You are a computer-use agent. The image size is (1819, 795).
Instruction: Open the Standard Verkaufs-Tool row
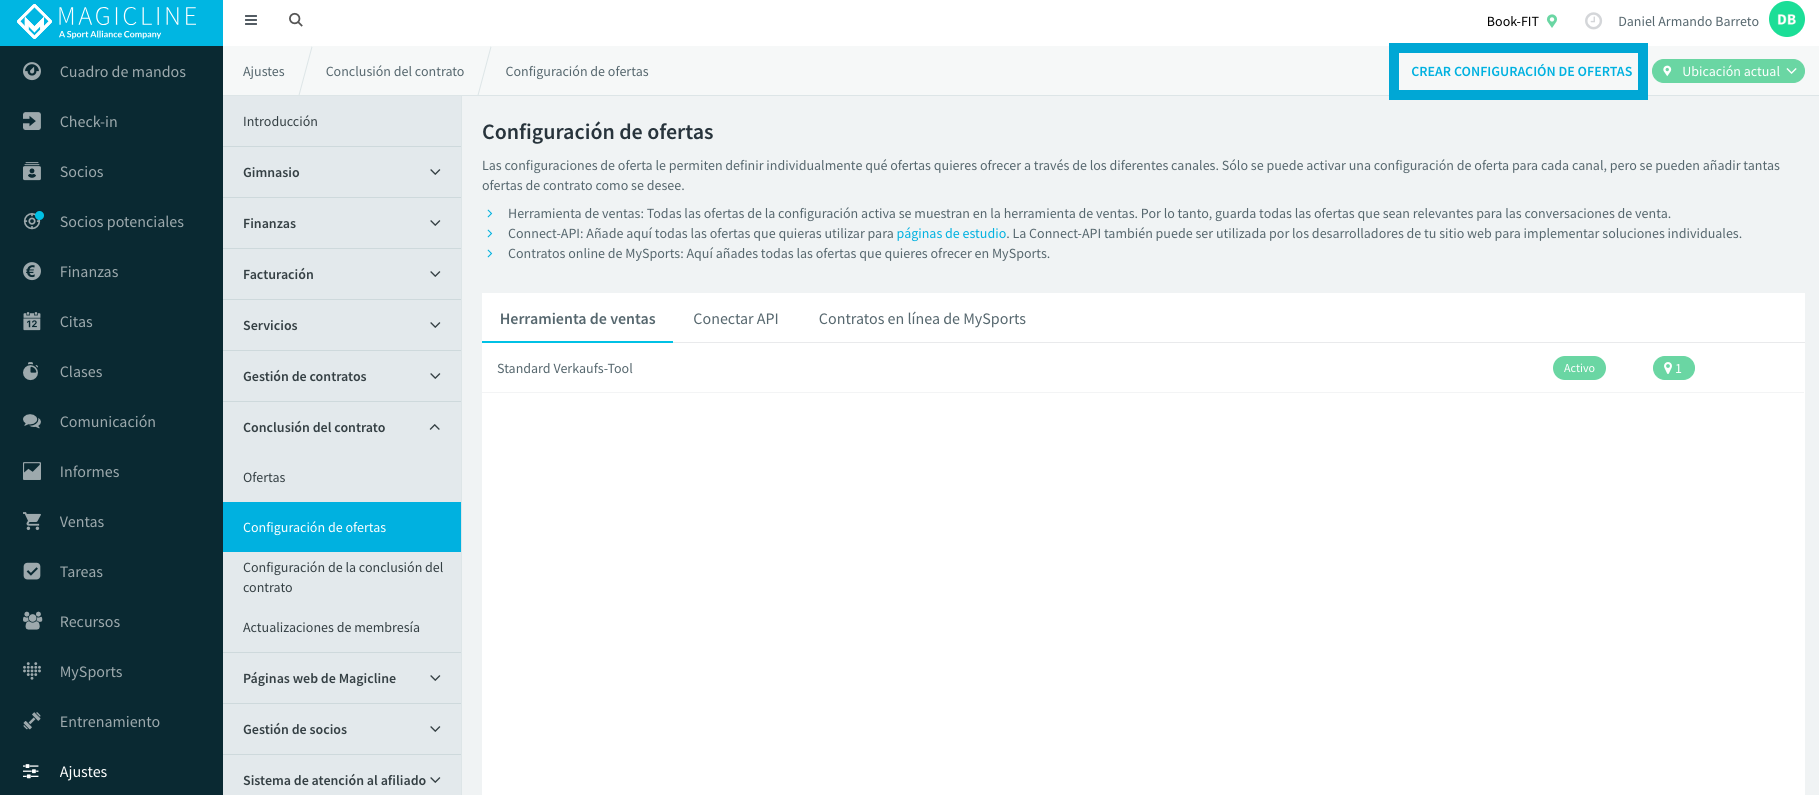pyautogui.click(x=1143, y=368)
